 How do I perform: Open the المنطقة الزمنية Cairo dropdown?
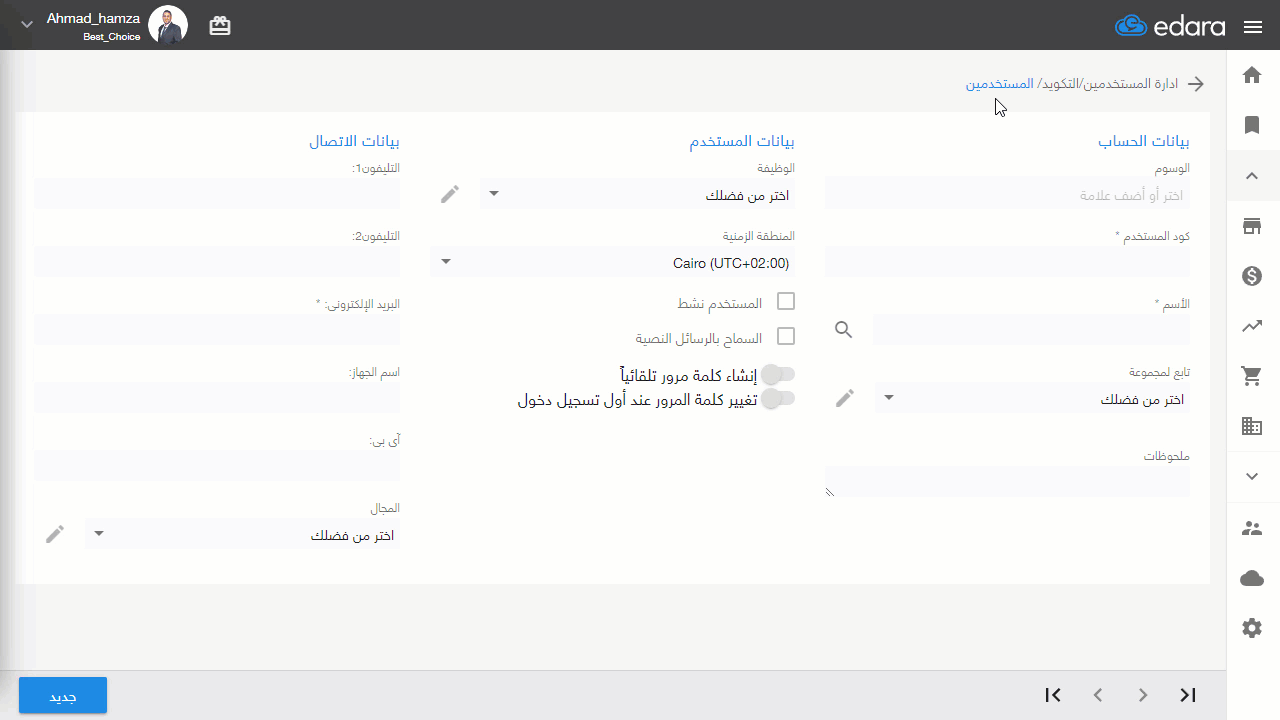point(612,263)
